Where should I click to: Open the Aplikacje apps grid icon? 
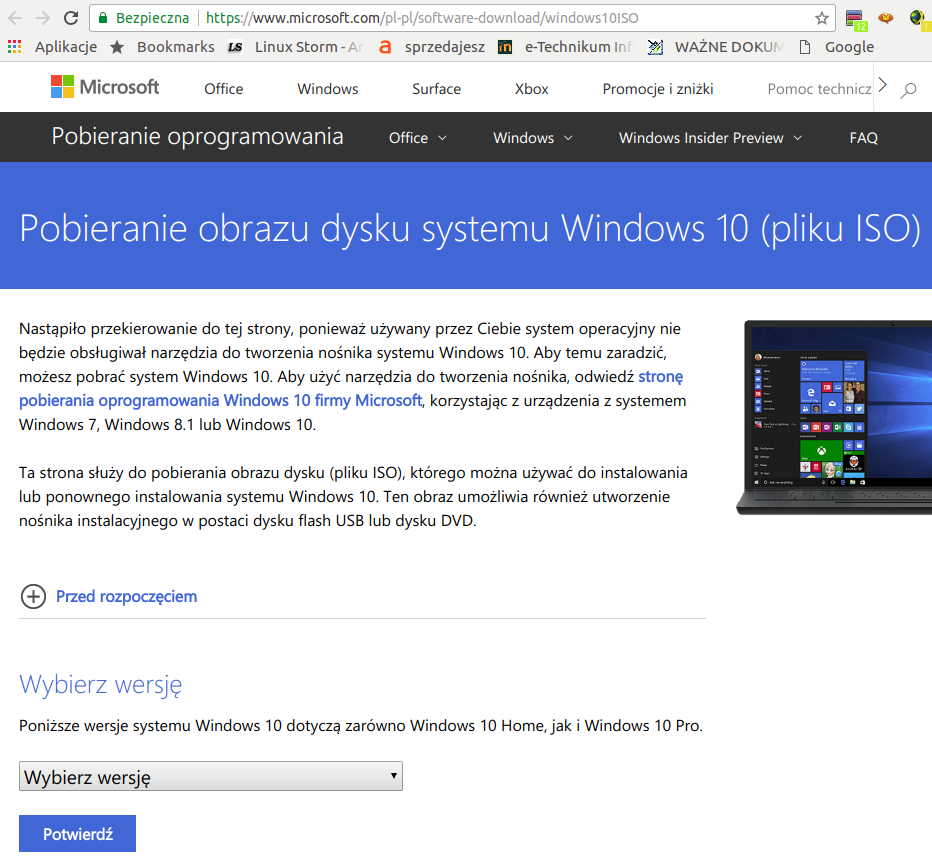point(14,47)
